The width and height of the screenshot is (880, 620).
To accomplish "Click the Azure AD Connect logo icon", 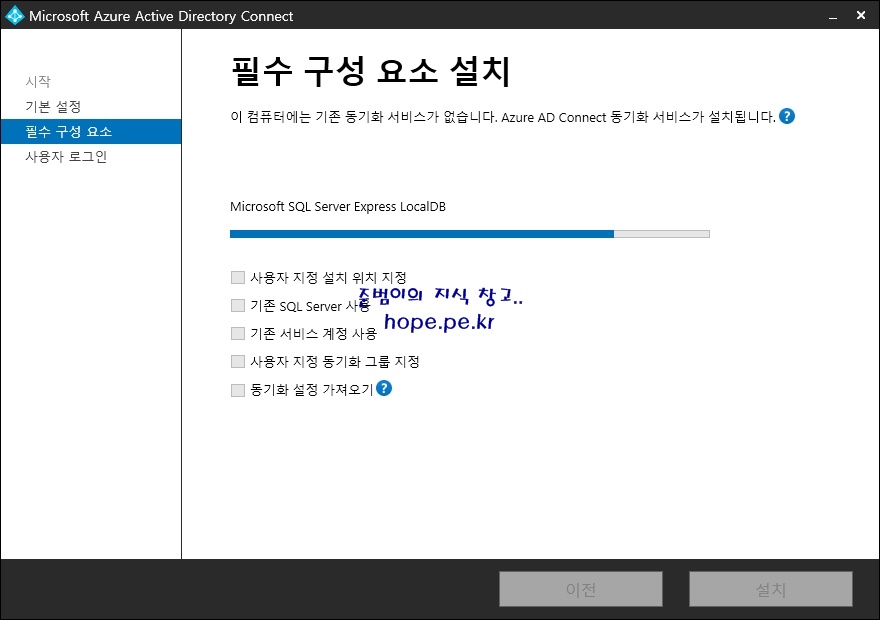I will tap(14, 15).
